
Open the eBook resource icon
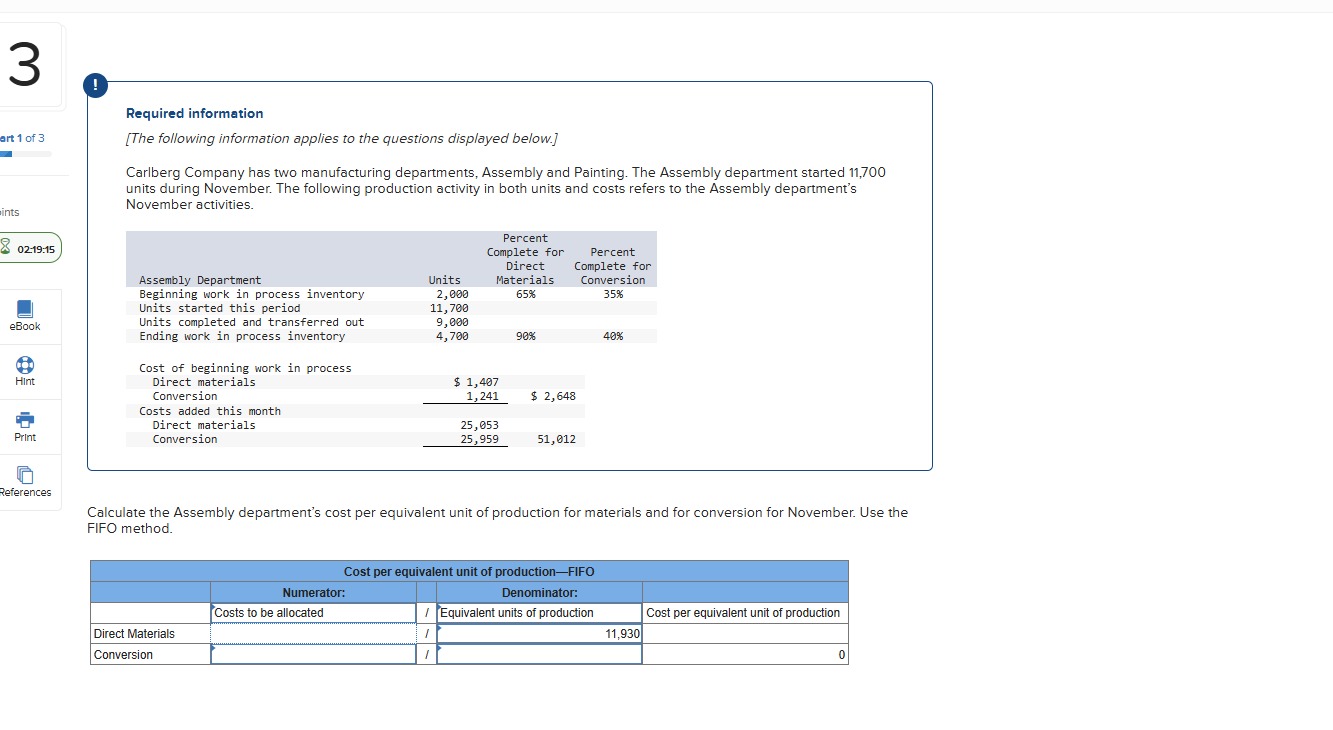coord(25,308)
